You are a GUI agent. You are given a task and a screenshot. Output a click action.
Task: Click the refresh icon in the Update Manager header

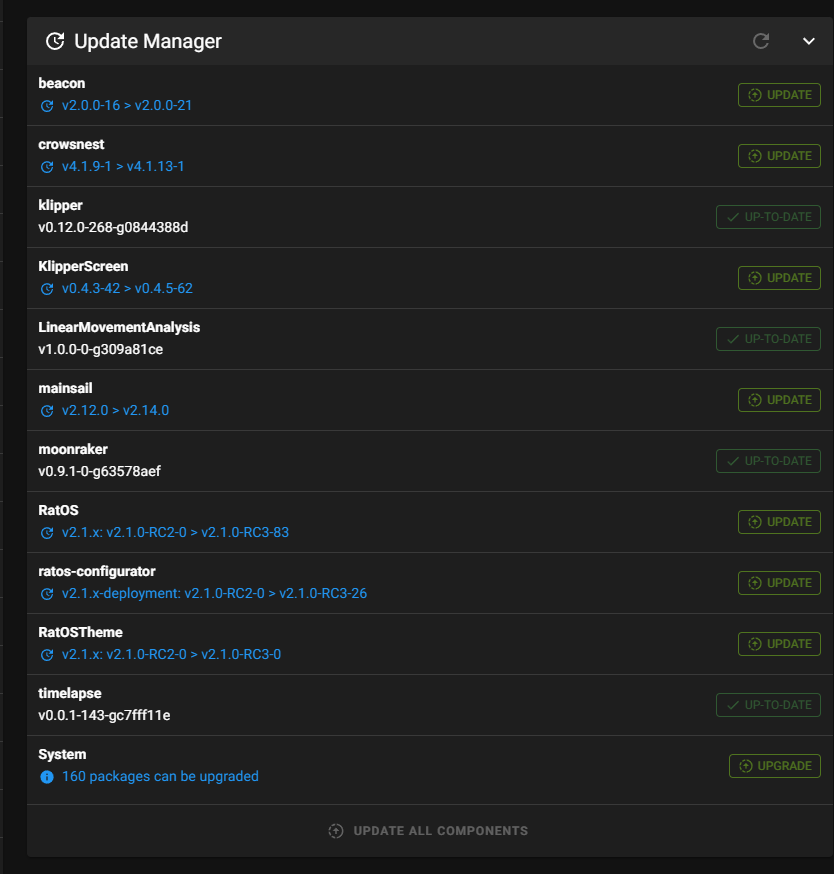(x=761, y=41)
